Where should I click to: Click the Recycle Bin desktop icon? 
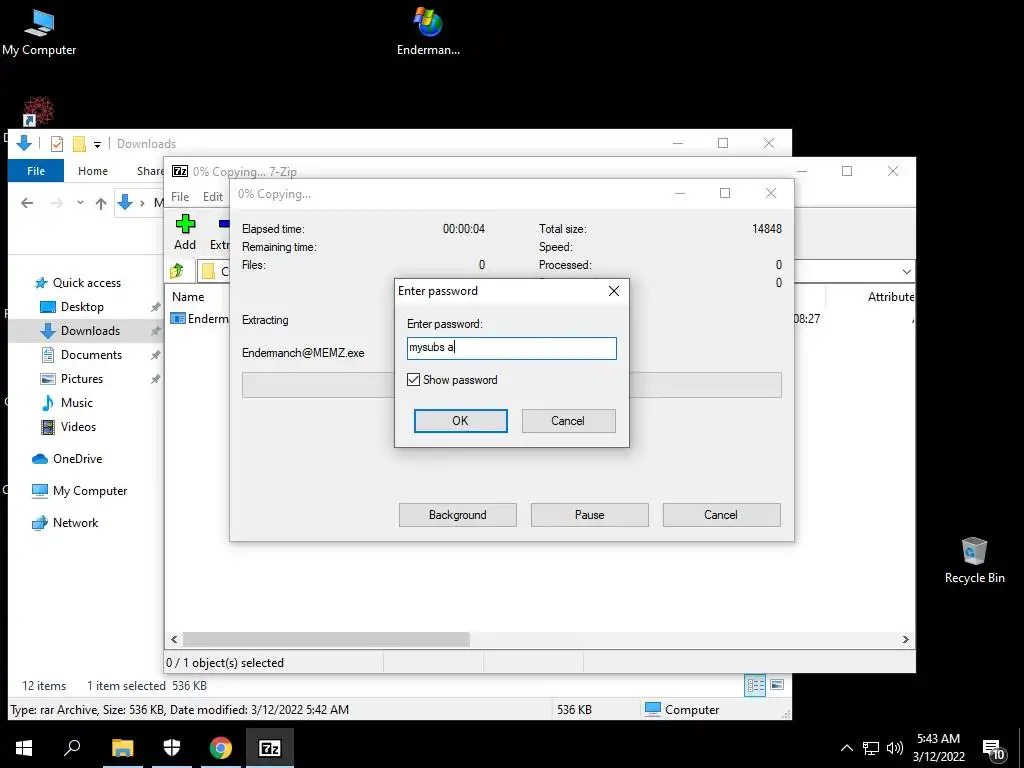(x=974, y=560)
